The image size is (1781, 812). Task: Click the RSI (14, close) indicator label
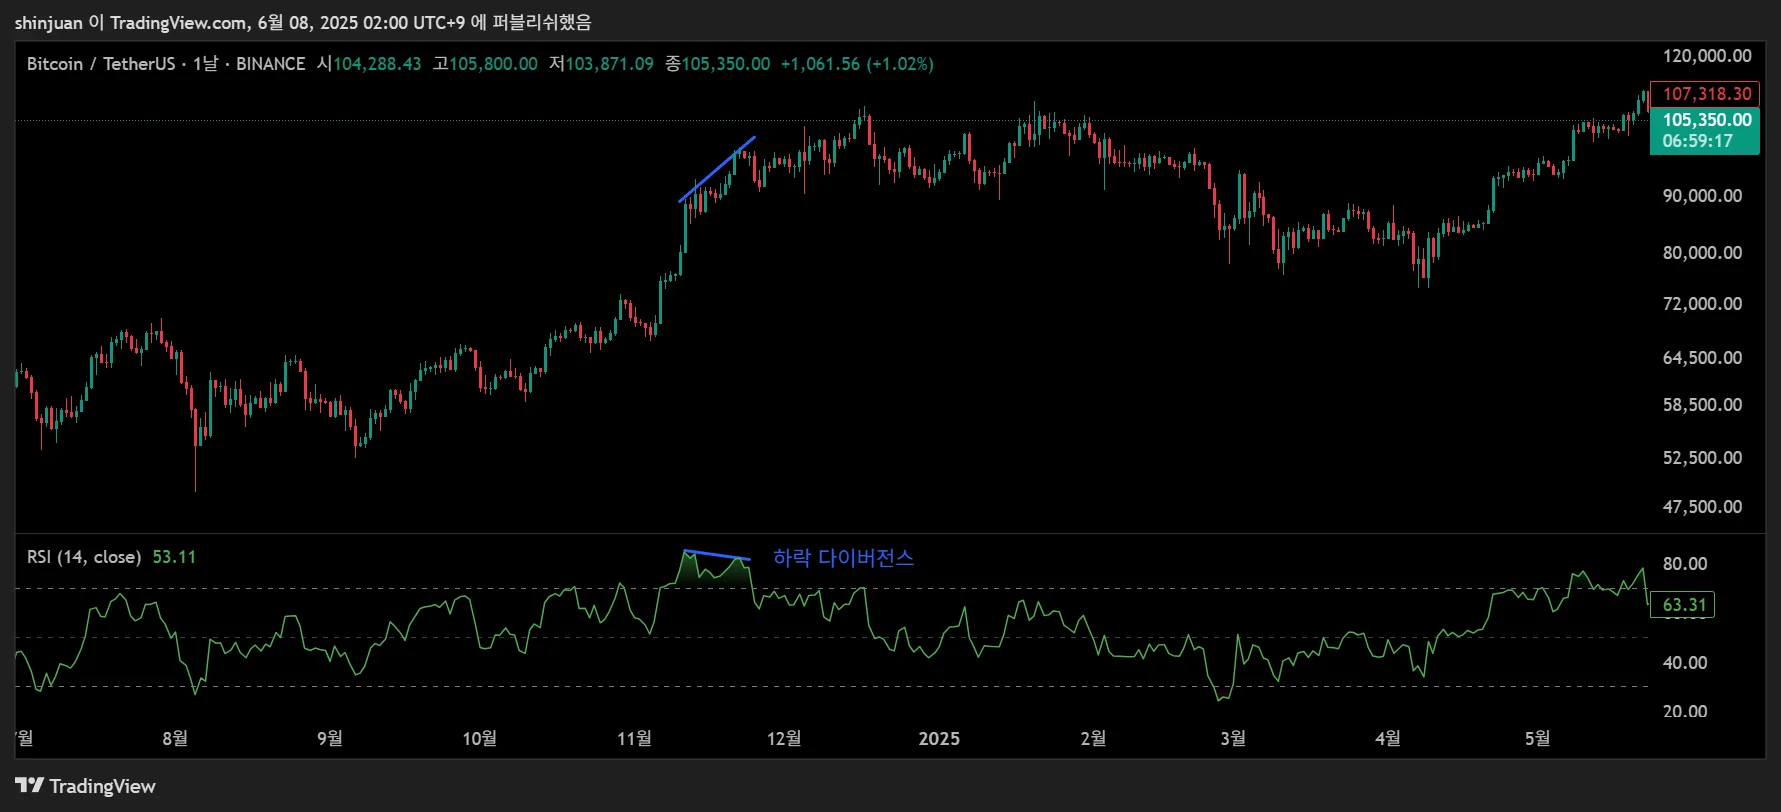(84, 557)
